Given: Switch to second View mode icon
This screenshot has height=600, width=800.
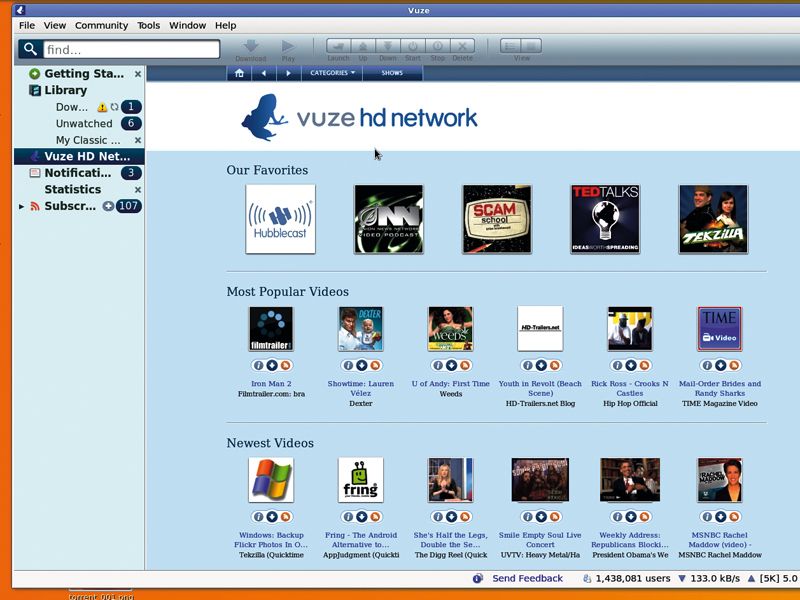Looking at the screenshot, I should (531, 46).
